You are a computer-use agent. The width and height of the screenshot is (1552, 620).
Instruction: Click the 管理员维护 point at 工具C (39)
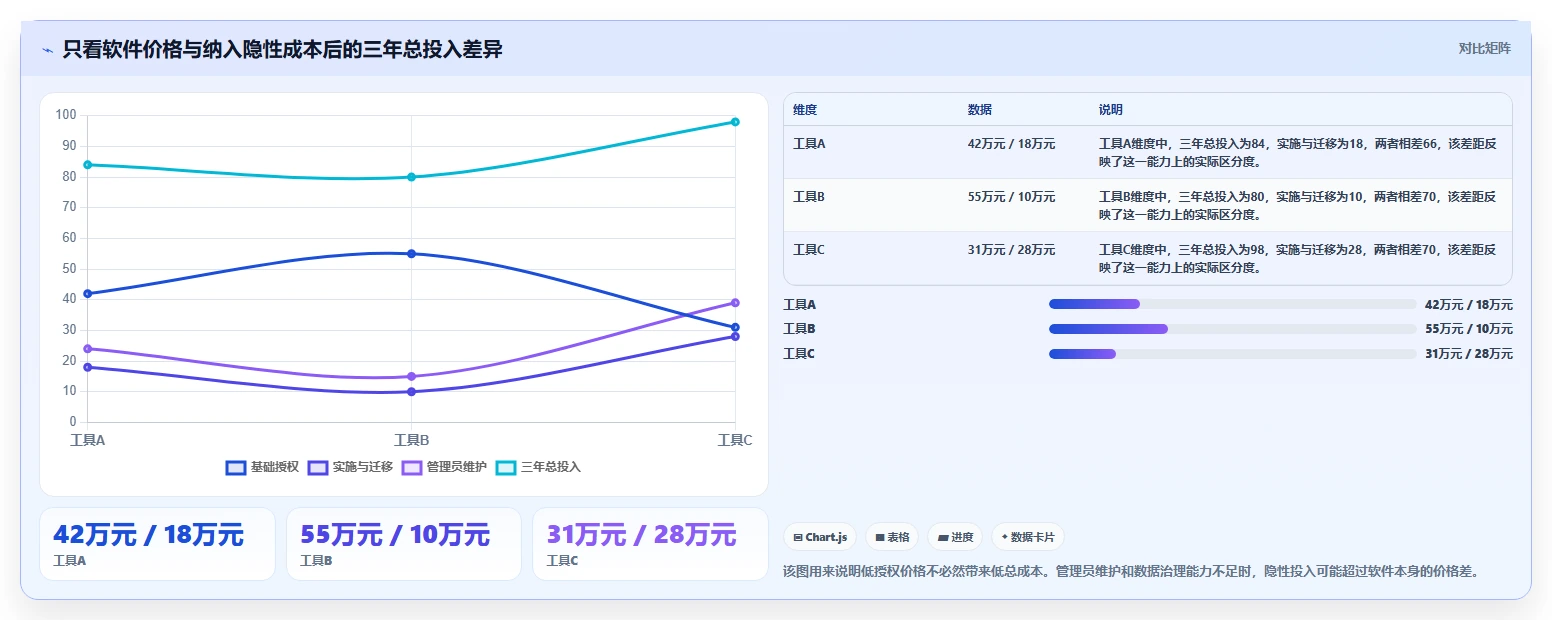(735, 302)
